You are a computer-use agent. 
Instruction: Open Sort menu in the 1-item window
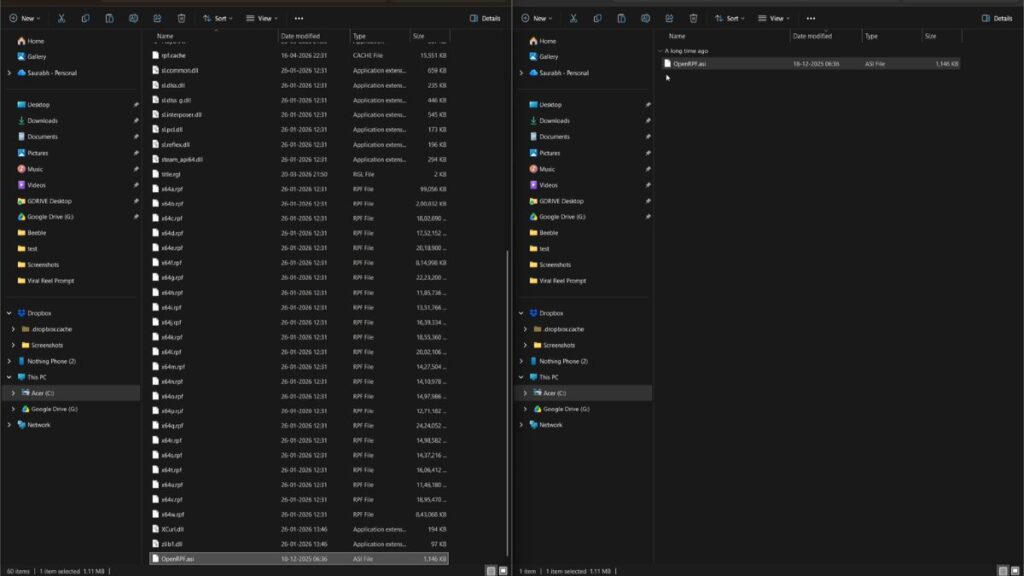pos(730,18)
